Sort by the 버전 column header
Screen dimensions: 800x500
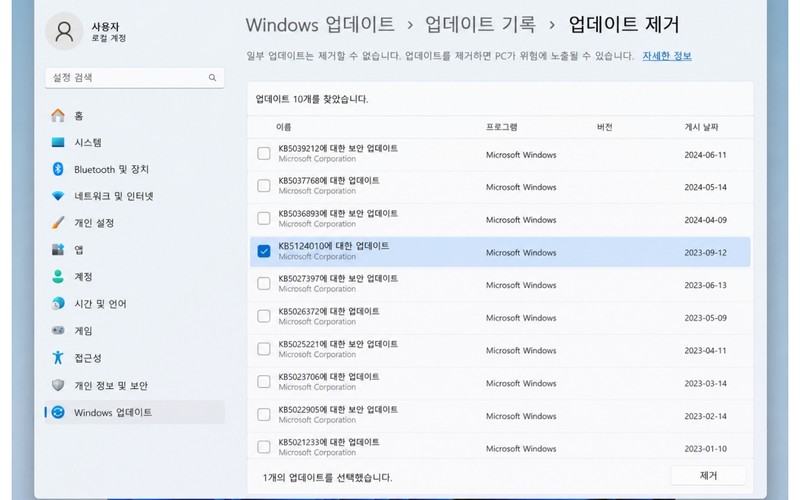(x=605, y=127)
